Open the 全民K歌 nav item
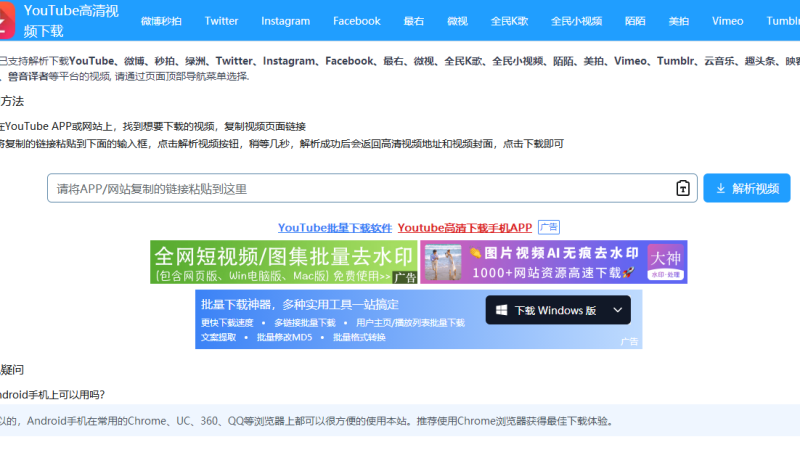 tap(509, 21)
